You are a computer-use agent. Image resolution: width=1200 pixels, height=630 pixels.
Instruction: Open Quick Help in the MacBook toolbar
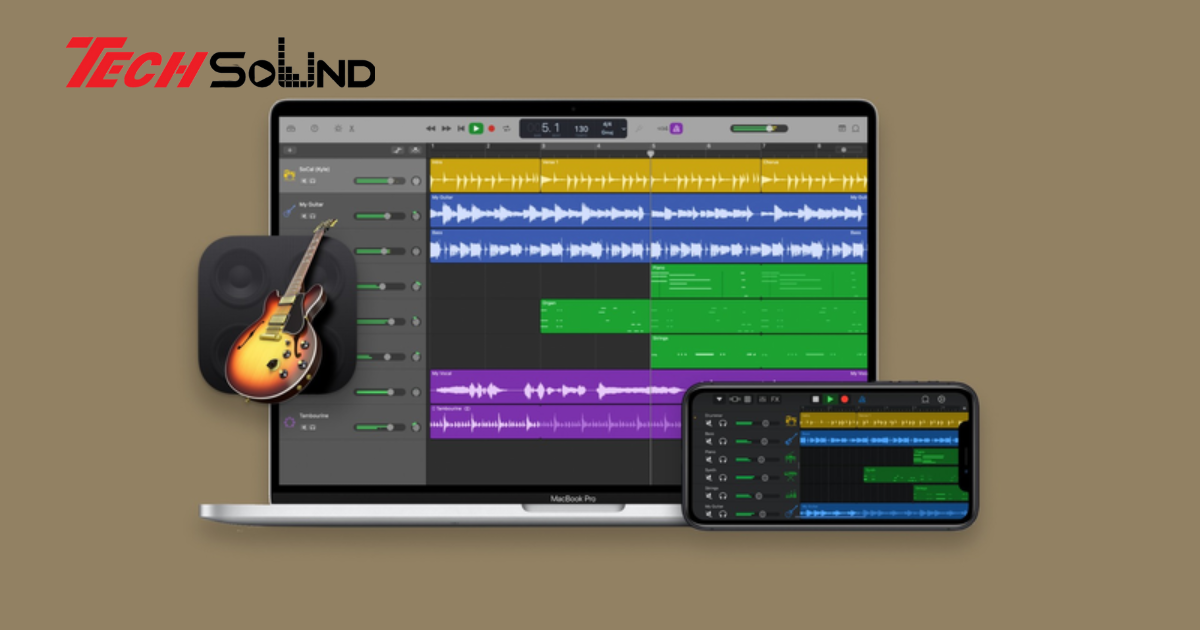[x=314, y=129]
